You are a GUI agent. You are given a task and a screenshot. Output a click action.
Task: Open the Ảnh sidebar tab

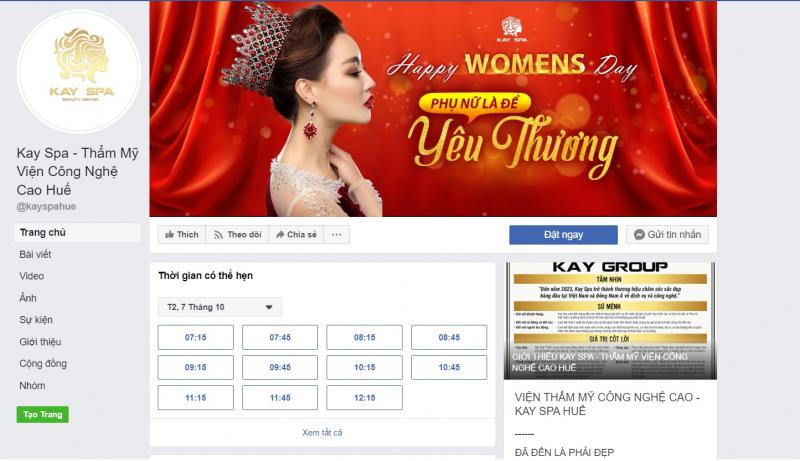(x=28, y=298)
